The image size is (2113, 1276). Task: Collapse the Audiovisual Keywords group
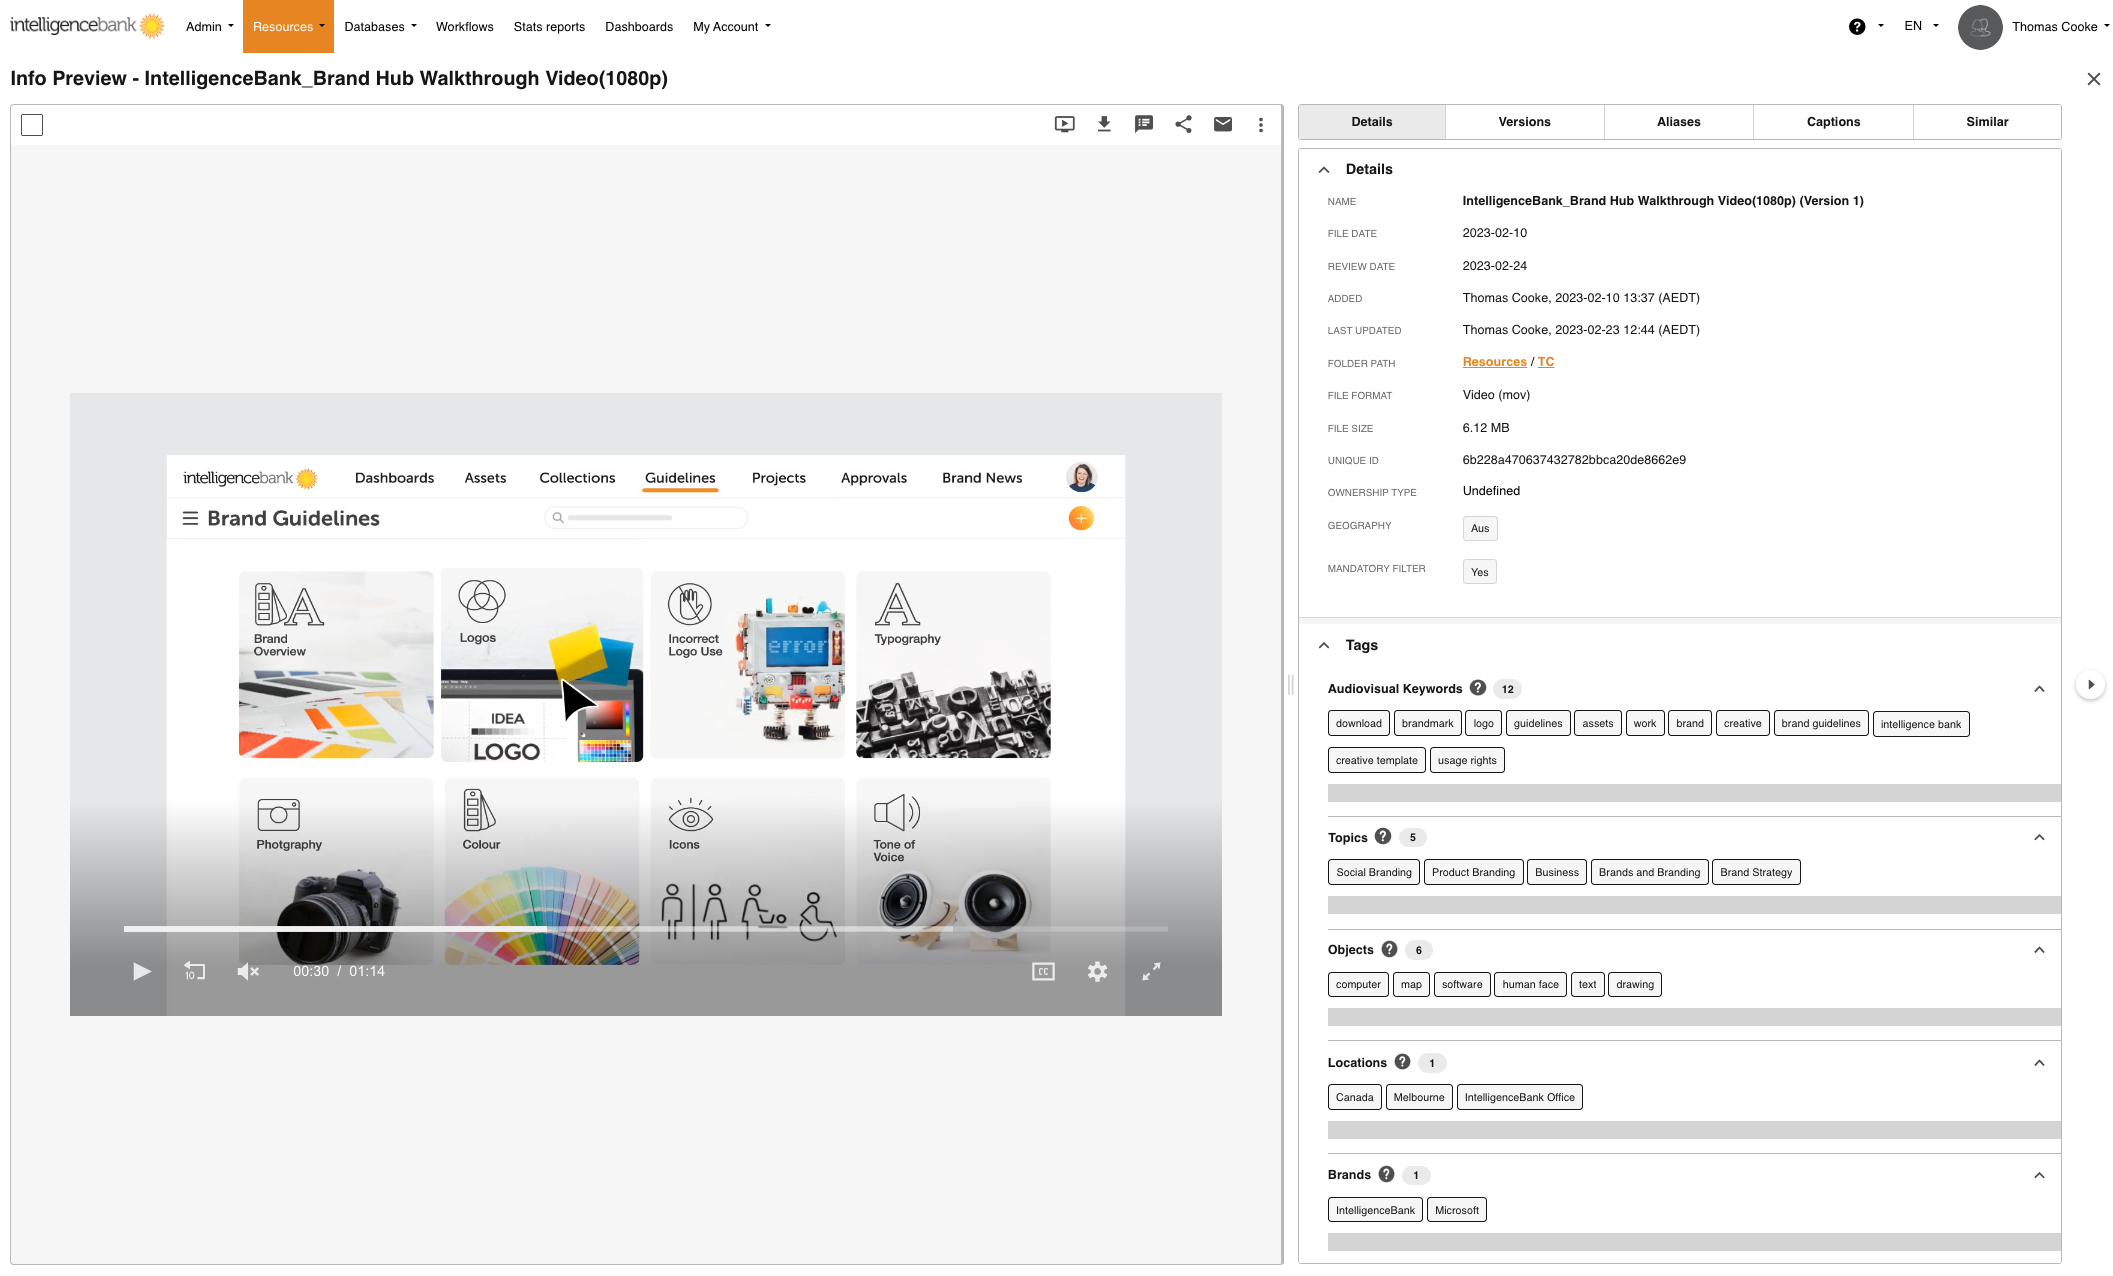point(2039,689)
